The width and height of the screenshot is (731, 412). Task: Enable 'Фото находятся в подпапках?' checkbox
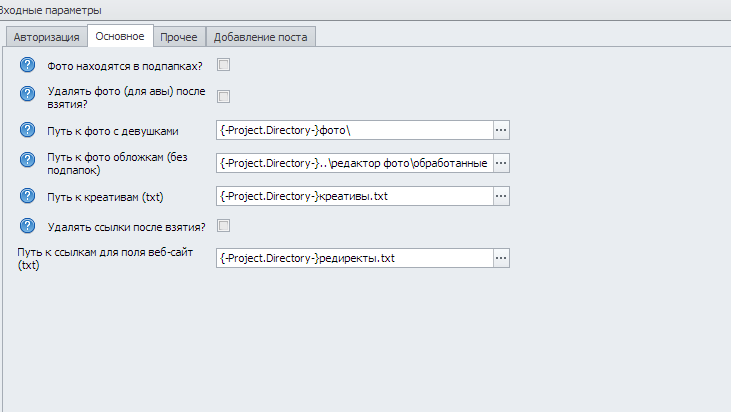[224, 65]
